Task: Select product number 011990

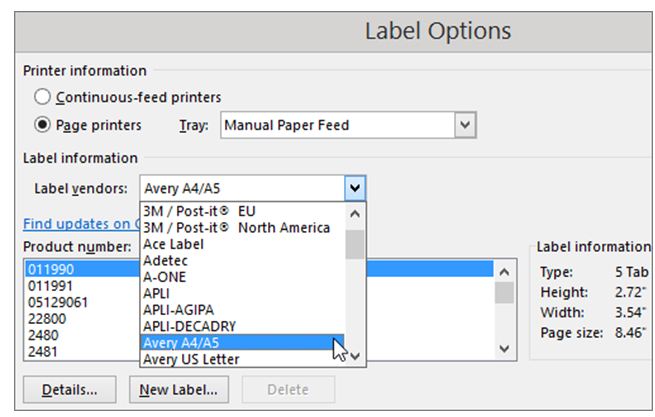Action: [x=259, y=269]
